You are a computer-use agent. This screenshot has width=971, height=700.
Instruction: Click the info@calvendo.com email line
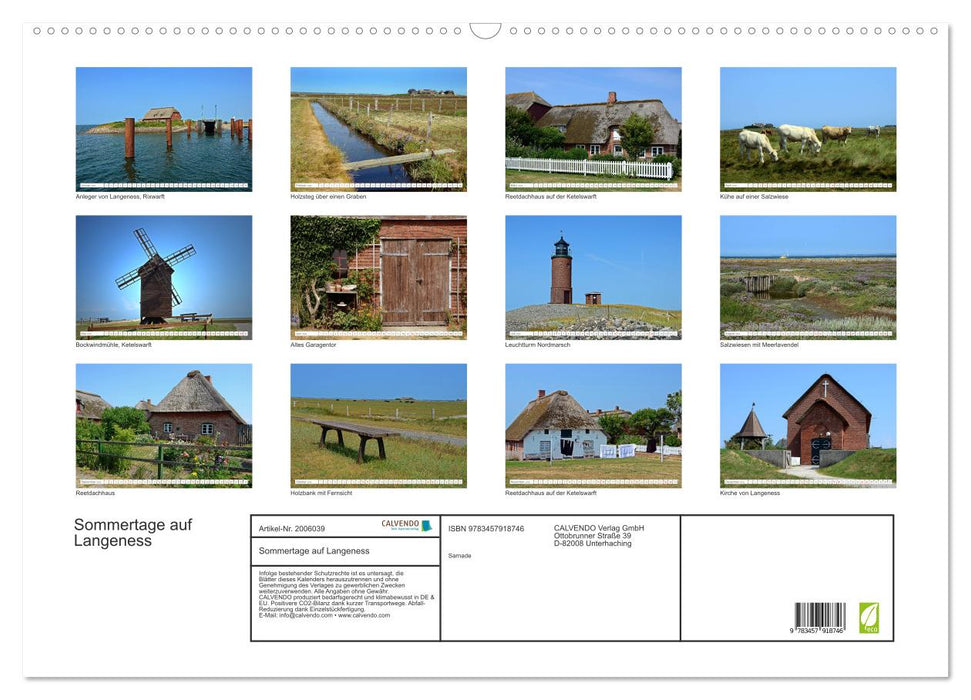(324, 615)
